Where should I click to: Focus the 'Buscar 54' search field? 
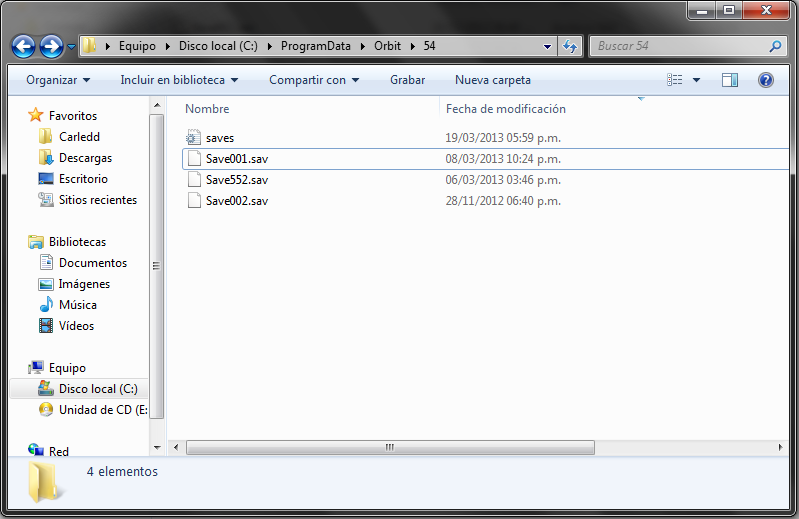tap(687, 46)
